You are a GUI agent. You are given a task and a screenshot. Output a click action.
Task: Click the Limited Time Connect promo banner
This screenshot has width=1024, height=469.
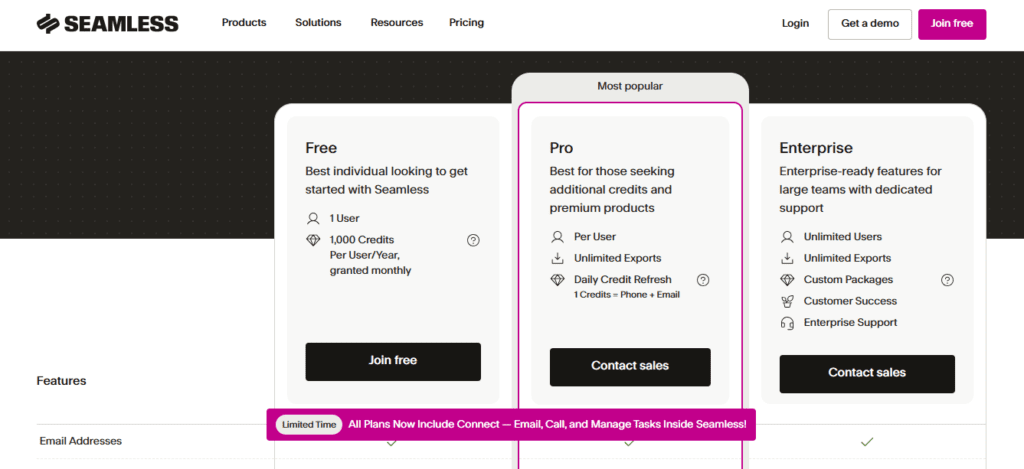click(511, 424)
